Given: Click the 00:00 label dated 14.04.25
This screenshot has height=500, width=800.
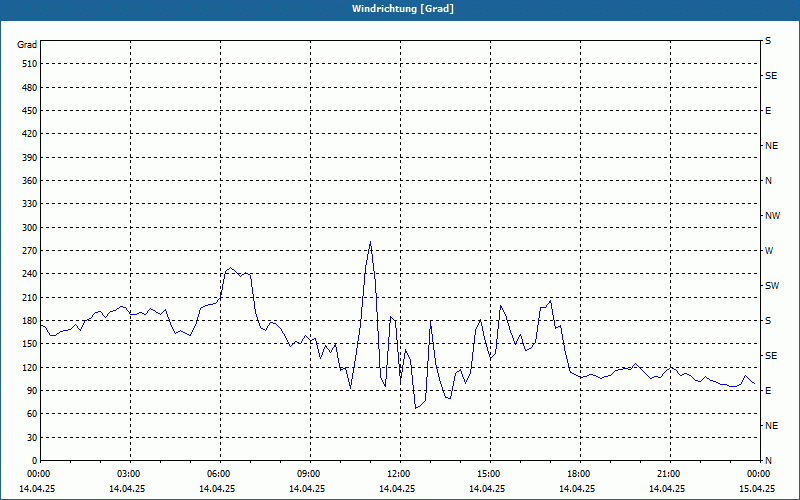Looking at the screenshot, I should (x=38, y=474).
